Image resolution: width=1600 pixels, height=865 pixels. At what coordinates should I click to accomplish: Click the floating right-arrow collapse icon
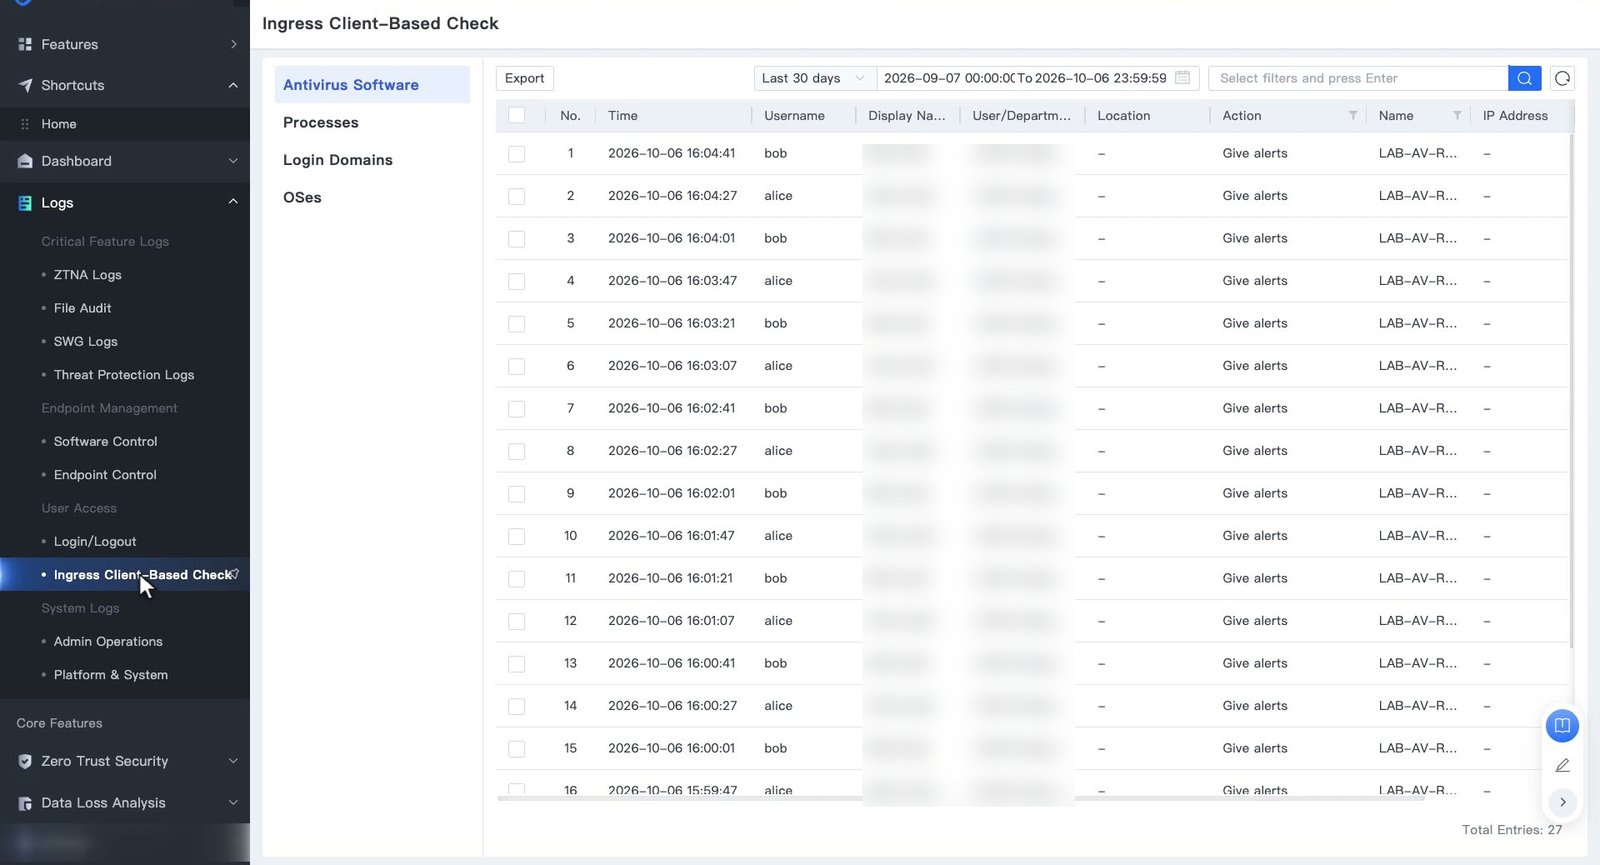click(1562, 802)
